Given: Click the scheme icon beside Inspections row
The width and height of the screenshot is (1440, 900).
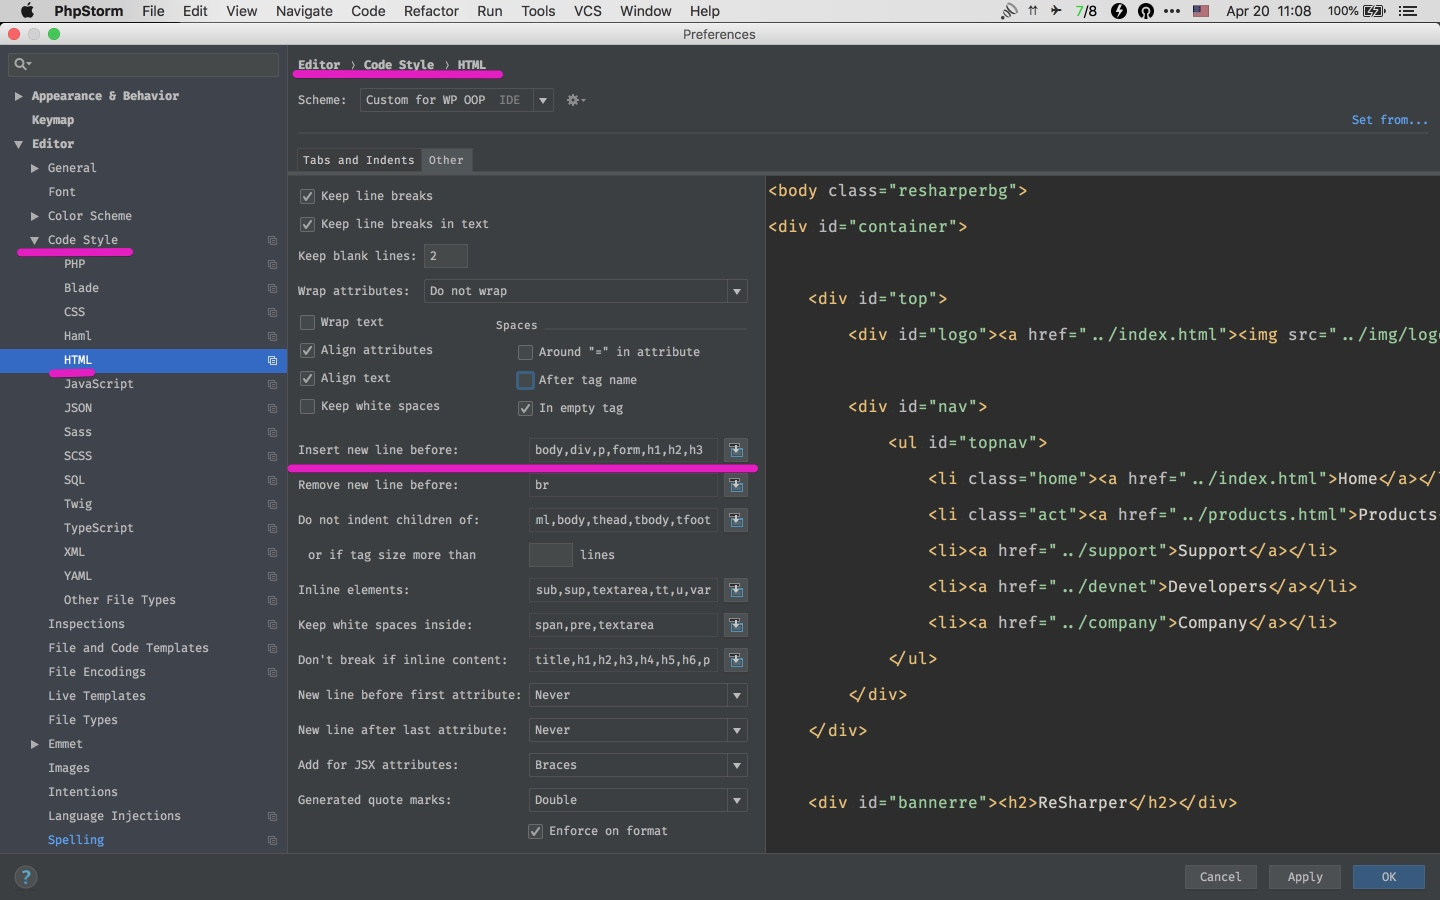Looking at the screenshot, I should (x=272, y=624).
